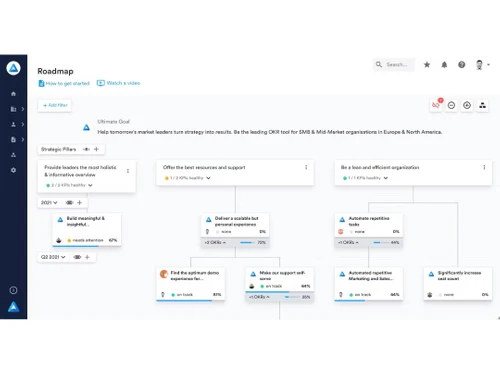Click the broken-link icon with red badge
500x375 pixels.
pyautogui.click(x=436, y=105)
